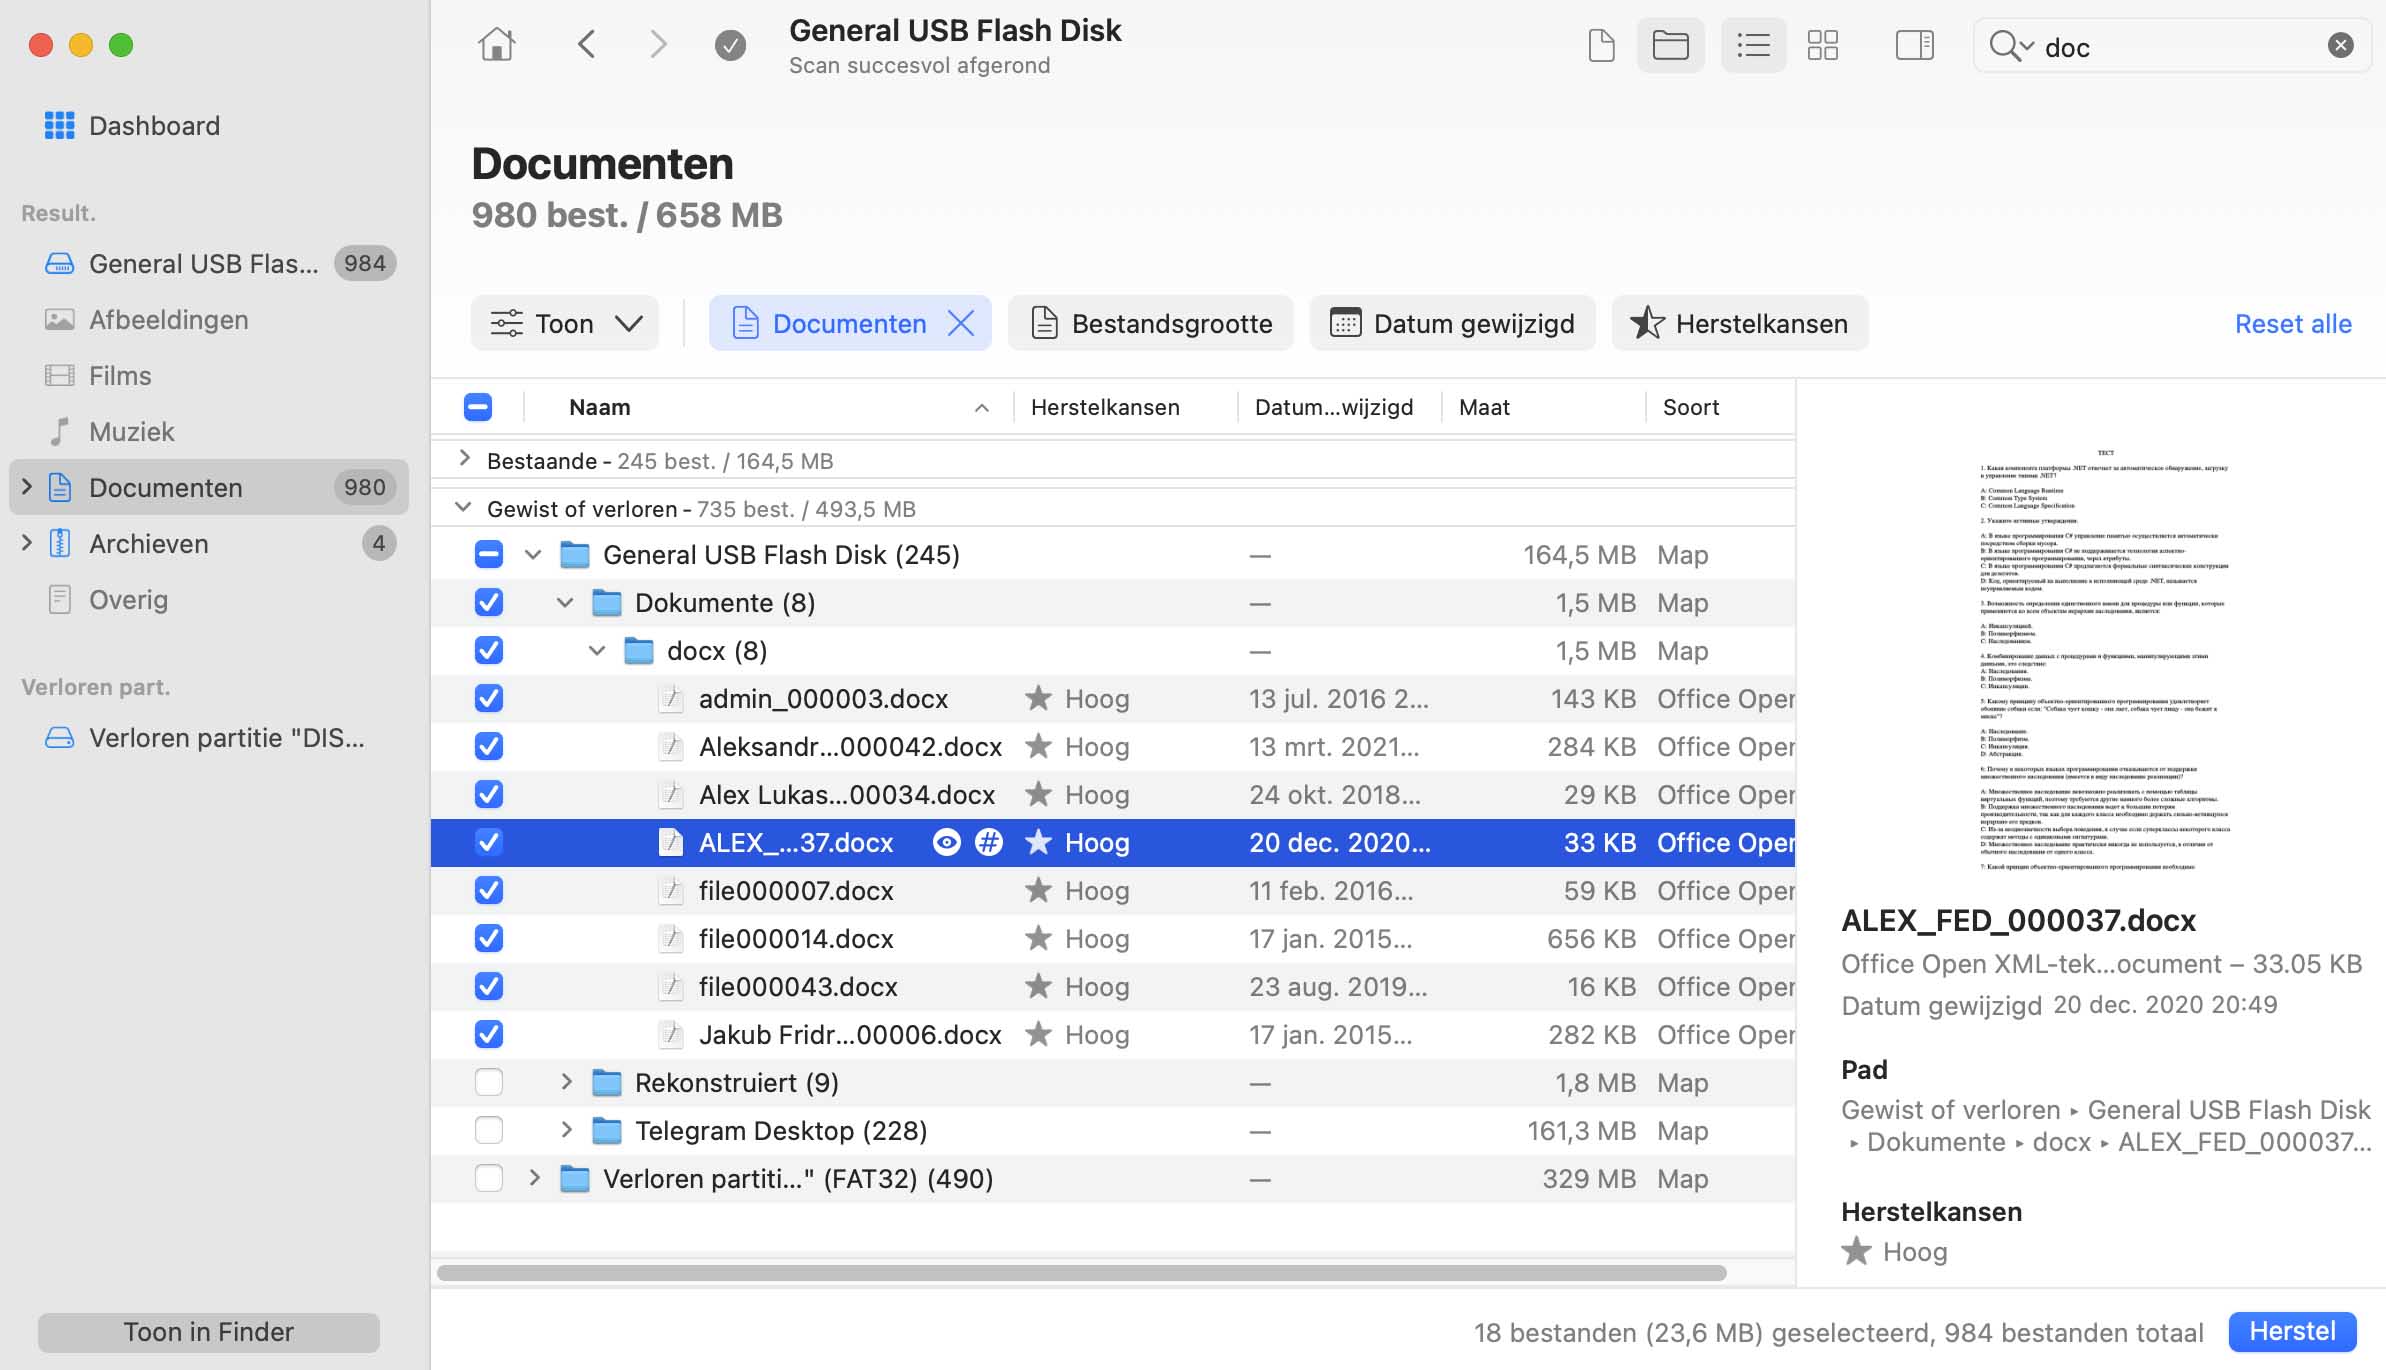This screenshot has width=2386, height=1370.
Task: Toggle the select-all checkbox in header
Action: click(x=478, y=407)
